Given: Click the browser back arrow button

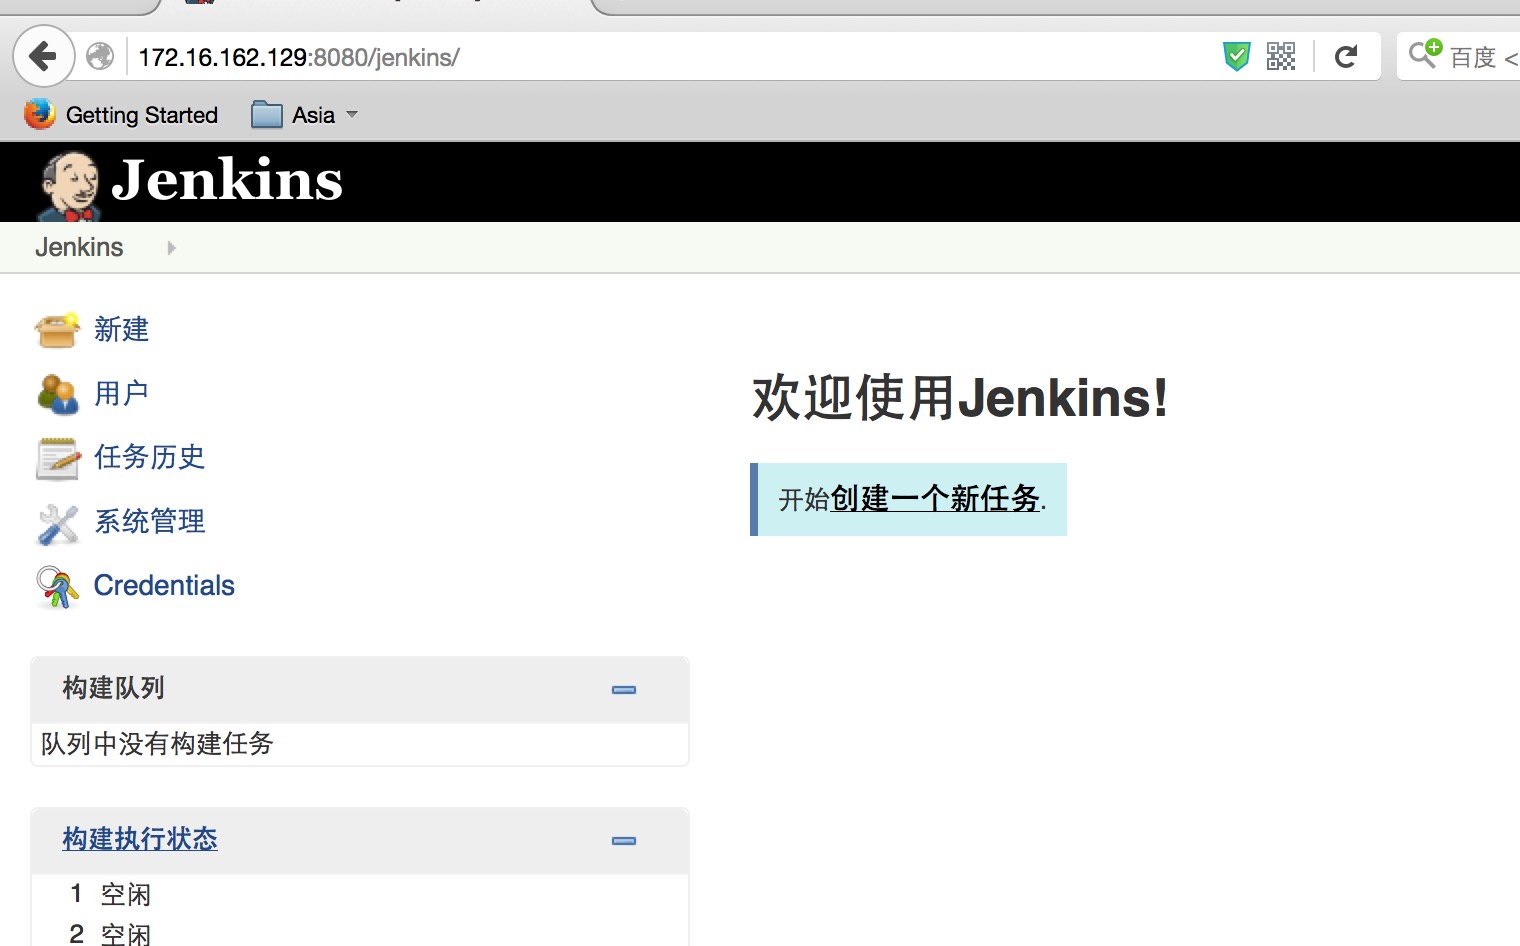Looking at the screenshot, I should (x=43, y=56).
